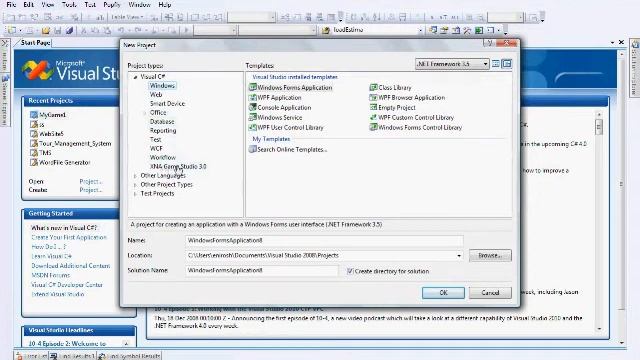Open Create Your First Application link
The height and width of the screenshot is (360, 640).
pyautogui.click(x=69, y=237)
